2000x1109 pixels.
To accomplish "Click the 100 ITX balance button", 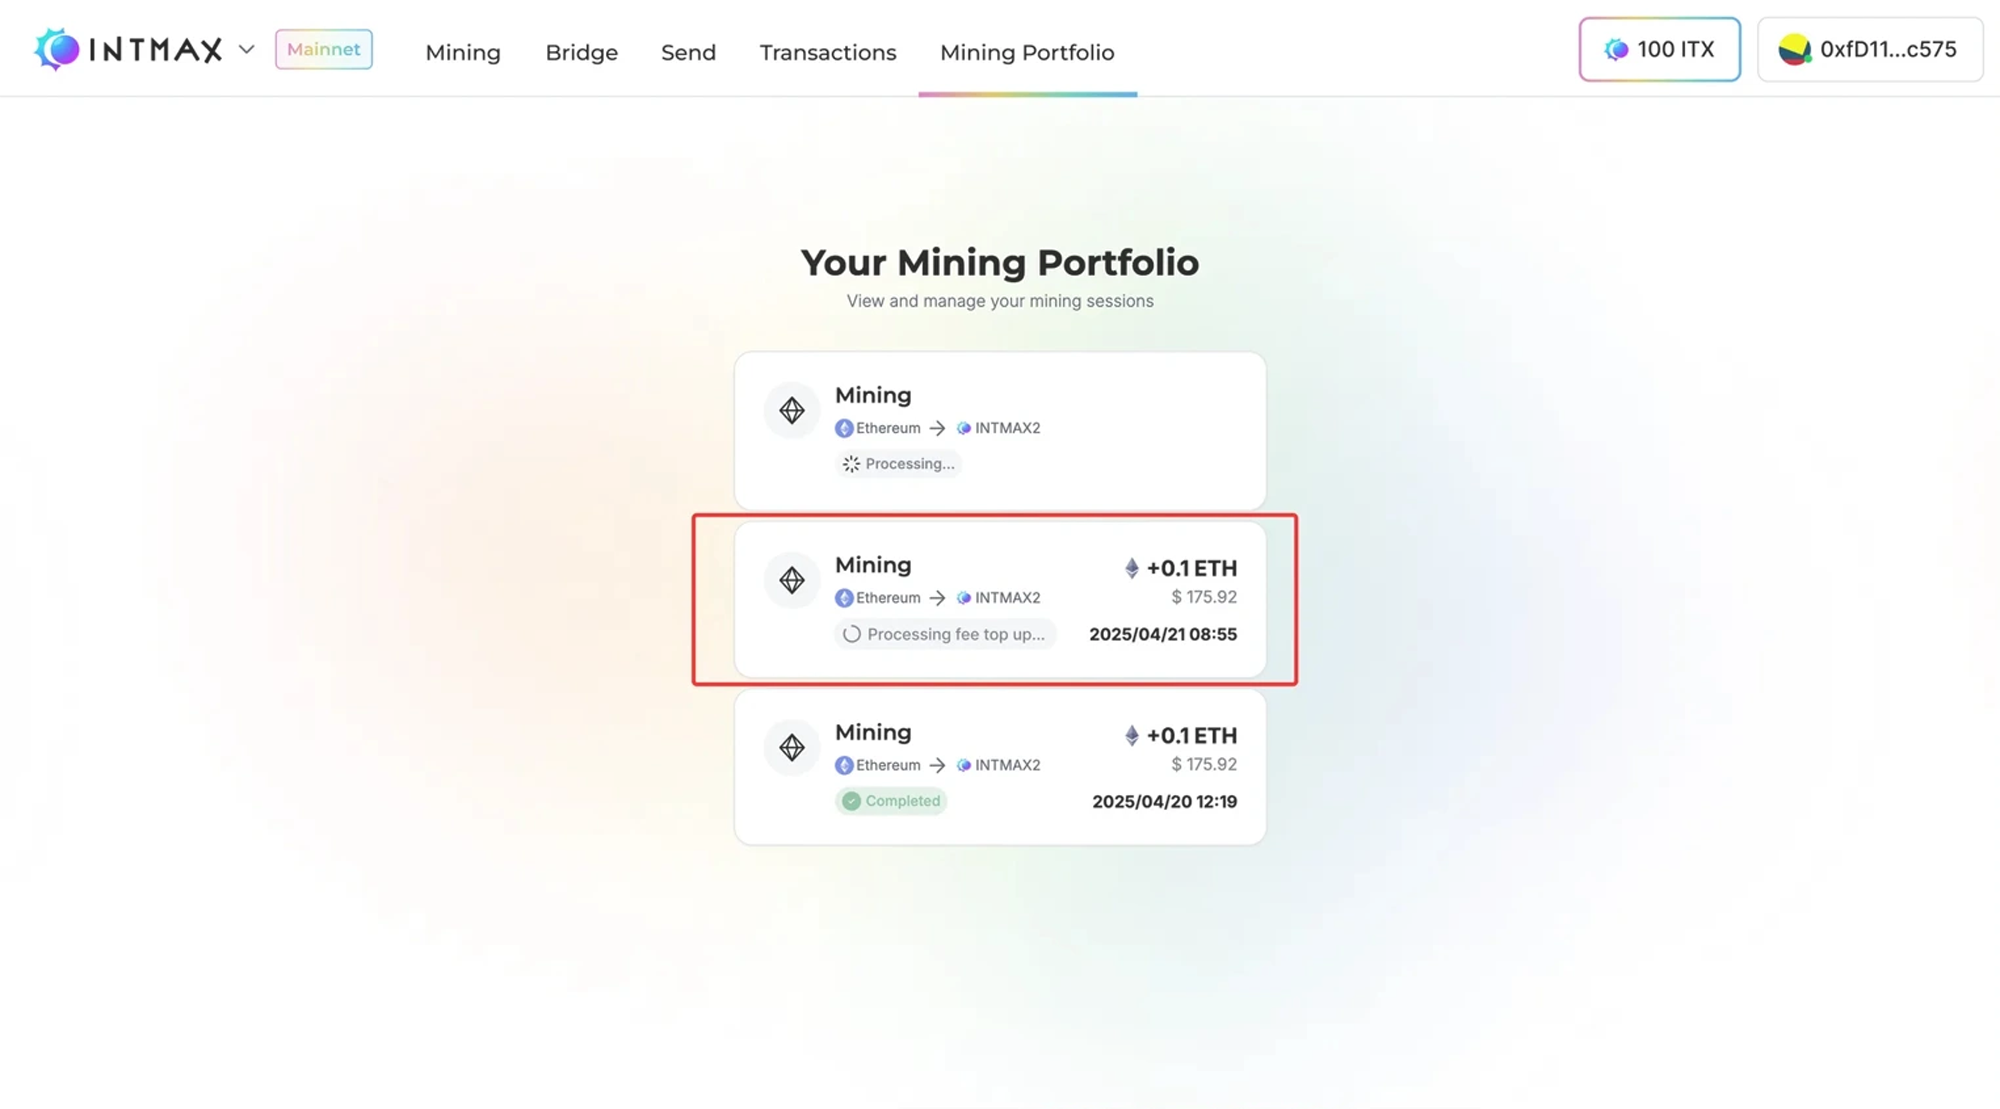I will coord(1659,49).
